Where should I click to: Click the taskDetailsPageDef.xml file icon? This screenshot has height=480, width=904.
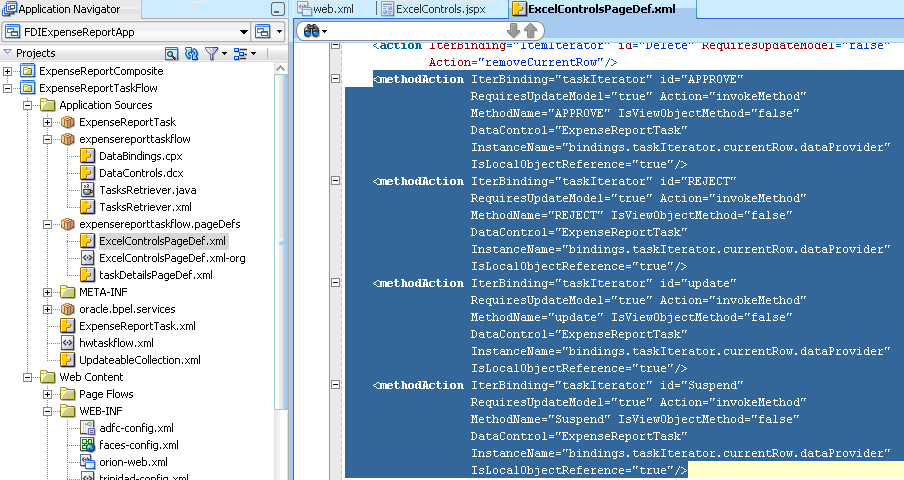point(87,275)
